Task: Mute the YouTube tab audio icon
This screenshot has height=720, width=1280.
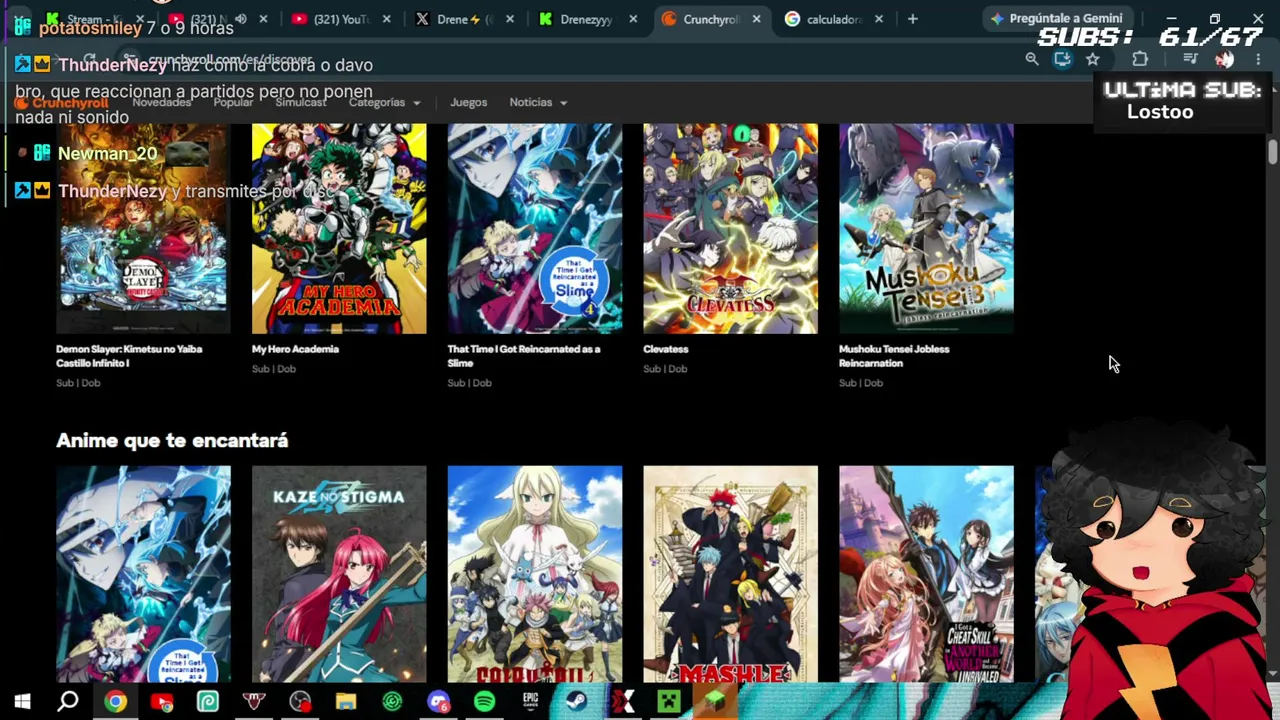Action: coord(241,19)
